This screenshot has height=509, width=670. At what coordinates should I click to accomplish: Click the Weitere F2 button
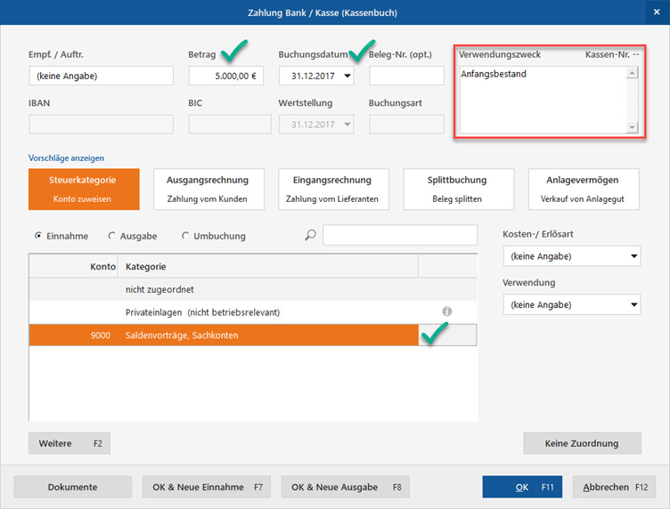(69, 443)
